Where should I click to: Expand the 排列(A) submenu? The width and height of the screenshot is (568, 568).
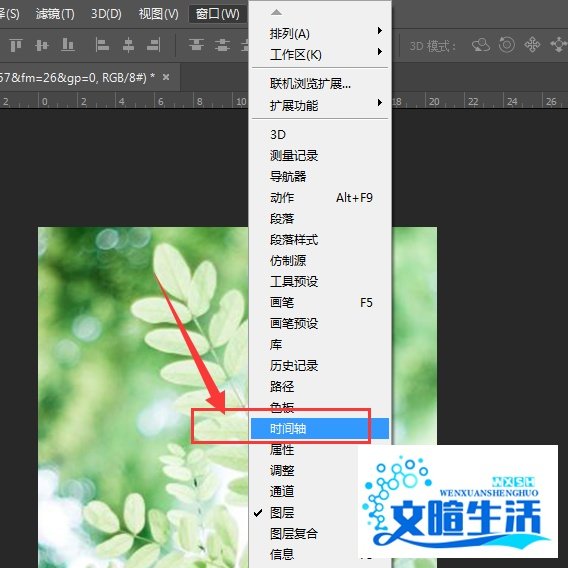point(320,34)
